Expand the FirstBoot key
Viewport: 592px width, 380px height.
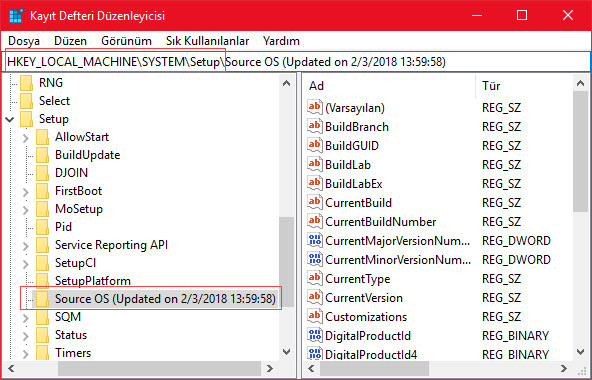(x=25, y=192)
